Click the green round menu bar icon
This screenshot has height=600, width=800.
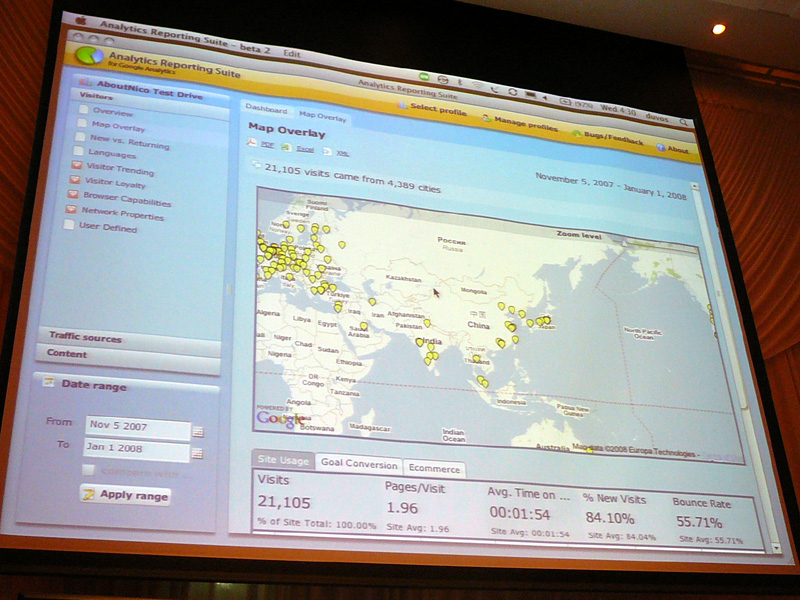tap(424, 76)
